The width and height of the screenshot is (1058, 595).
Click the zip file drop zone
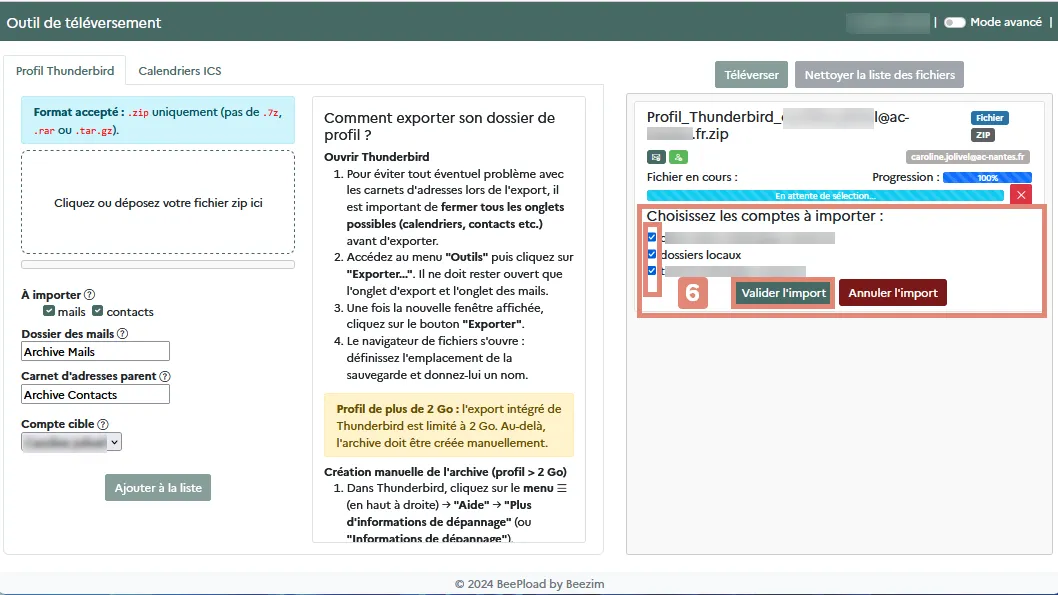pos(158,202)
